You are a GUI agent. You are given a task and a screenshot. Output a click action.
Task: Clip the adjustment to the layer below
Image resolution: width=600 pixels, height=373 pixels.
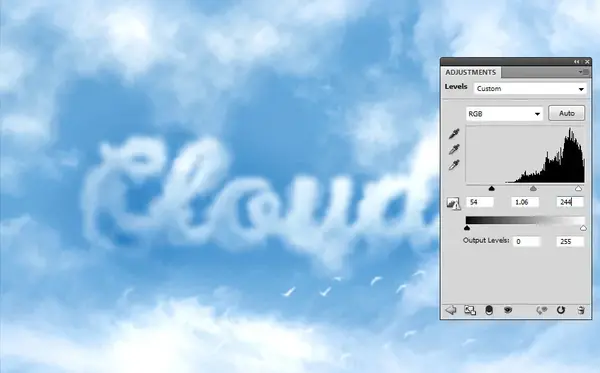pos(489,310)
